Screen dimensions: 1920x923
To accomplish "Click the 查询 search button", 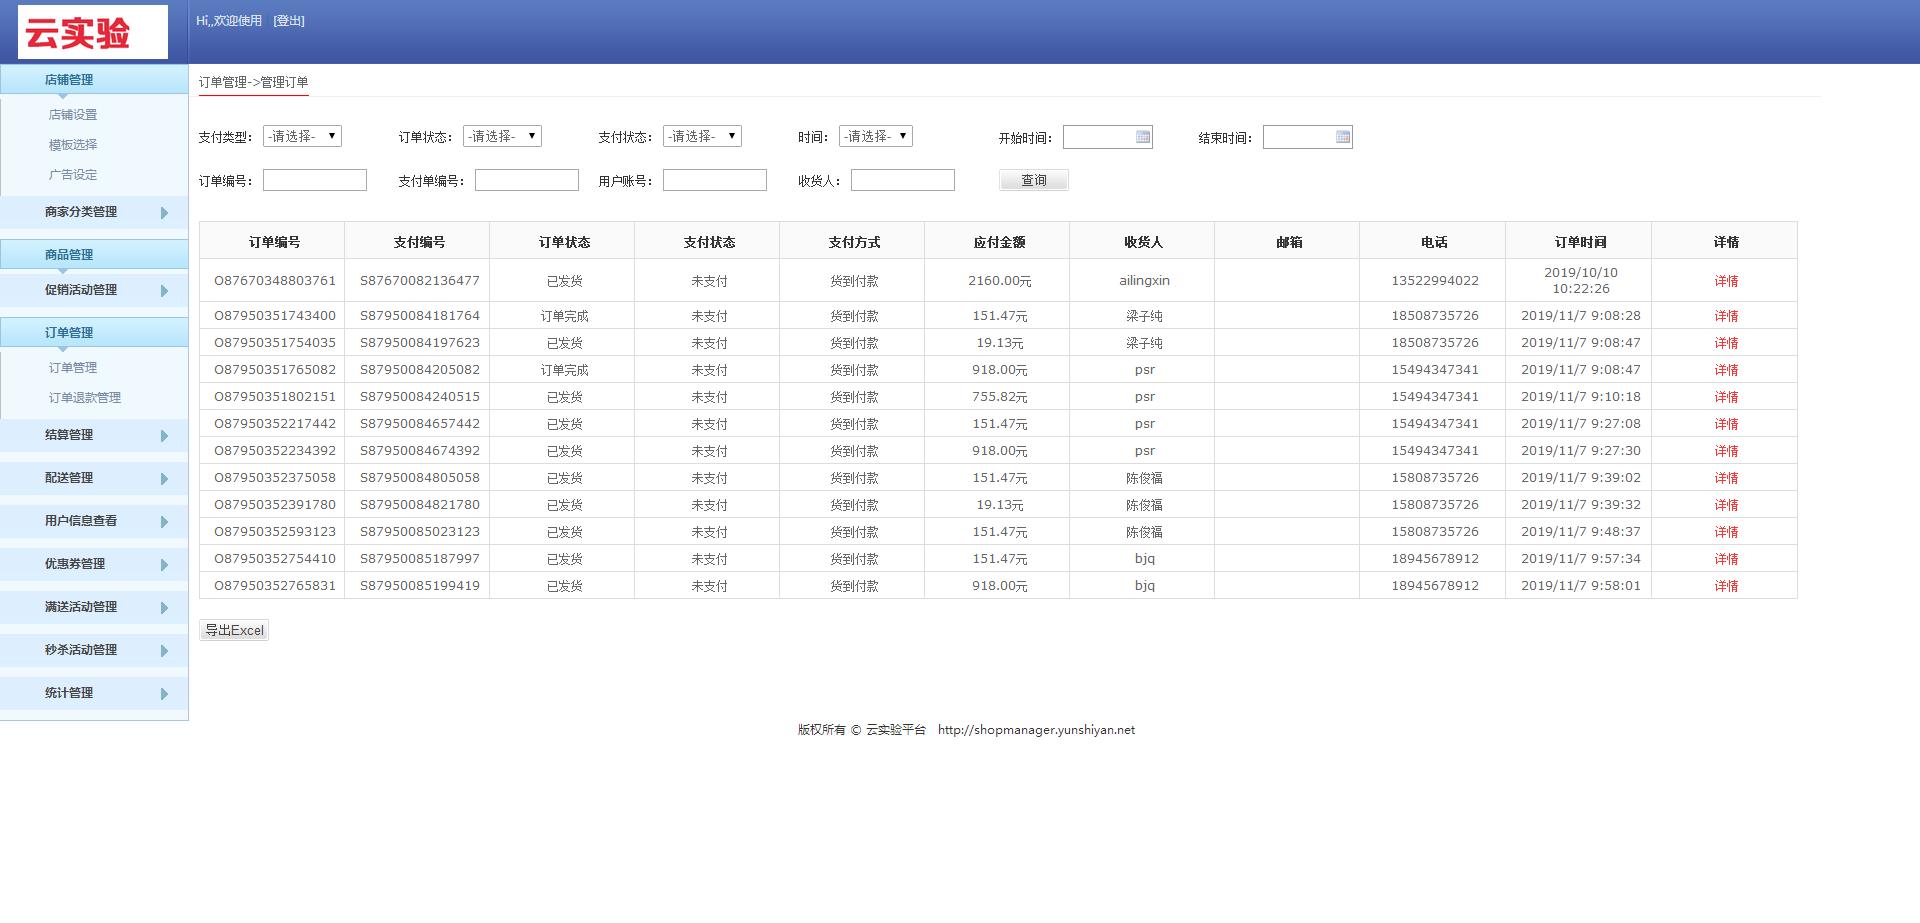I will [1033, 180].
